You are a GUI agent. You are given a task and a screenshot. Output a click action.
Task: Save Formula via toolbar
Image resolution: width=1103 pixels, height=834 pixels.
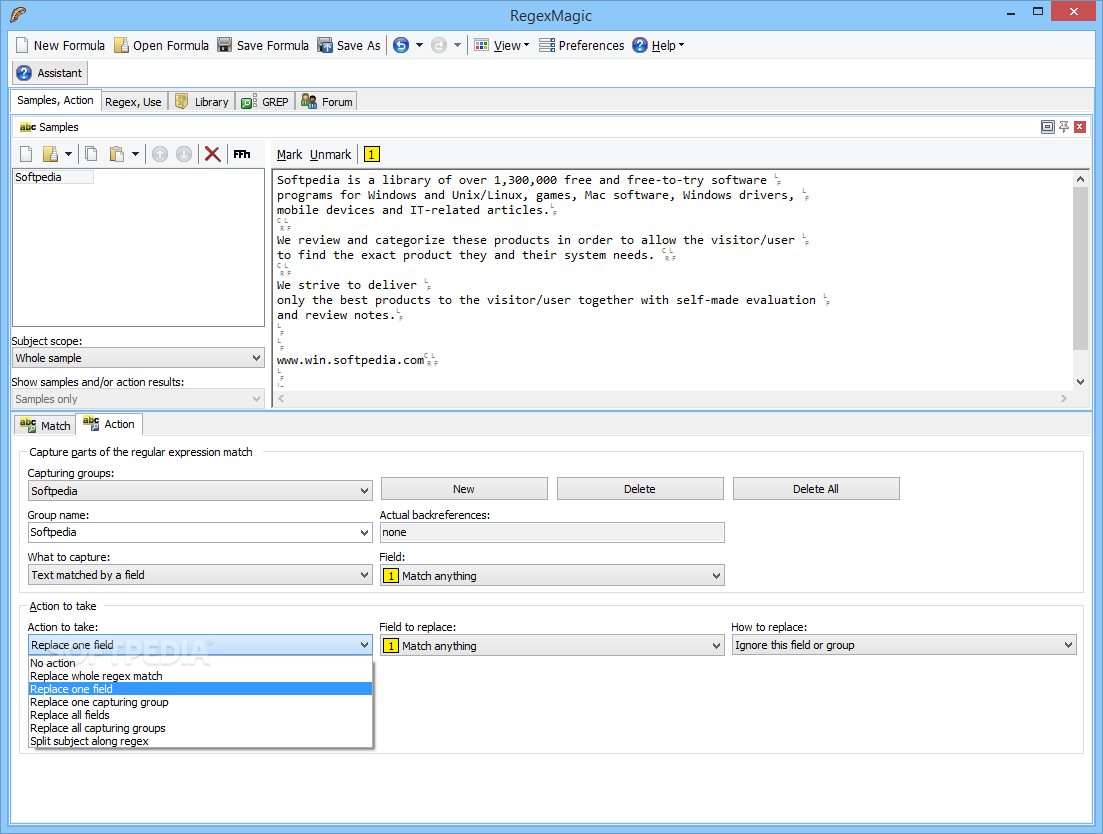(x=263, y=46)
